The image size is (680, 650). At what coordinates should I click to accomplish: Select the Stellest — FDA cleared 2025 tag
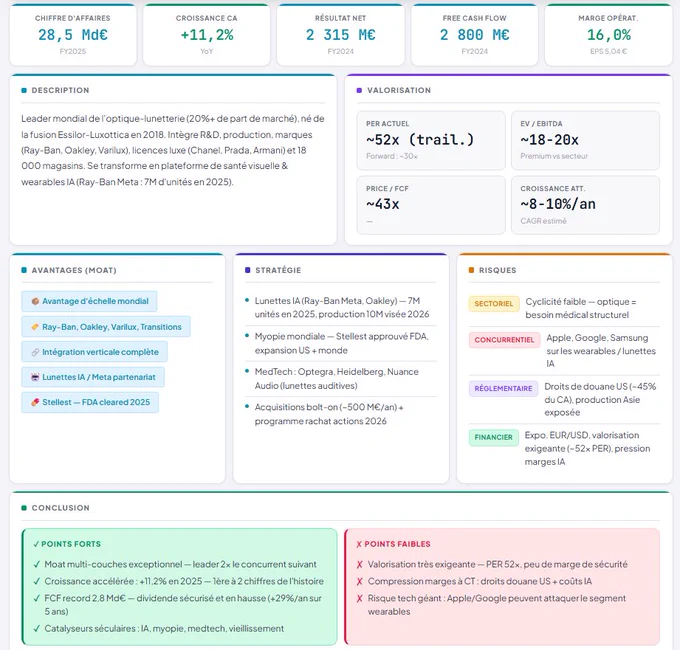90,402
